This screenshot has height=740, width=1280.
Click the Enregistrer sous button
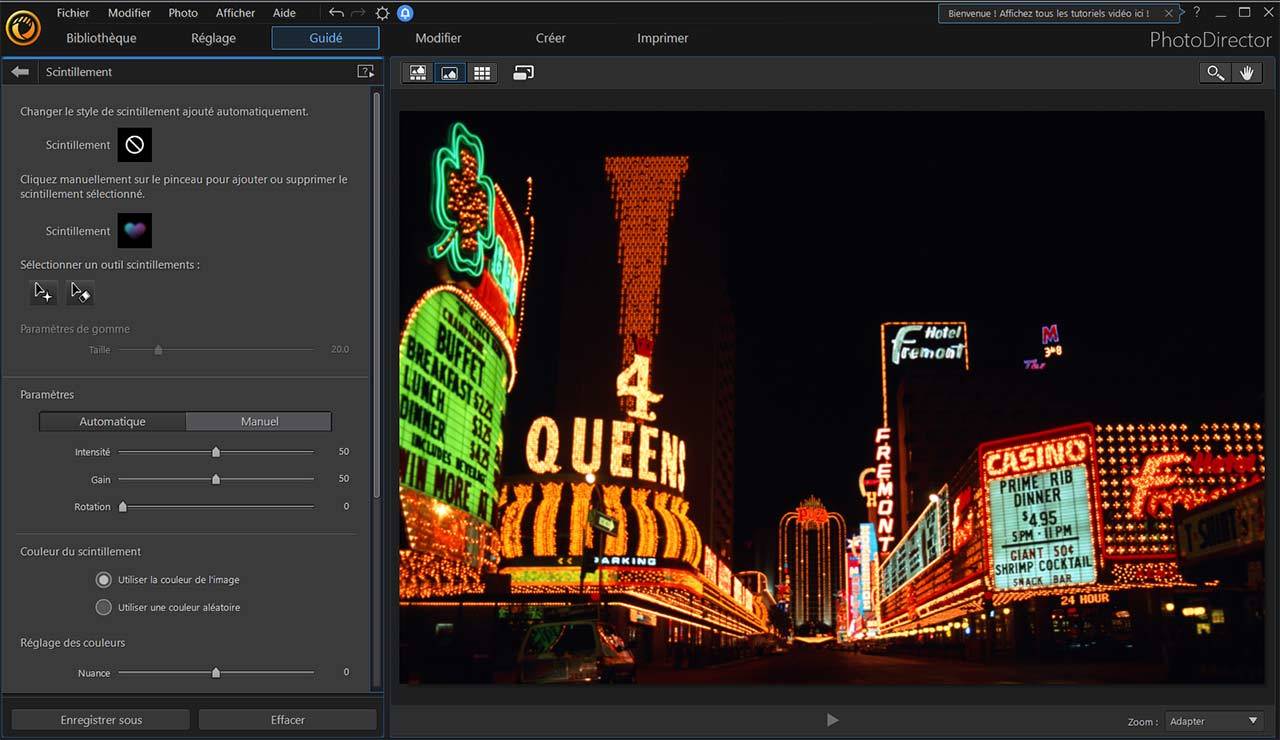click(x=101, y=720)
